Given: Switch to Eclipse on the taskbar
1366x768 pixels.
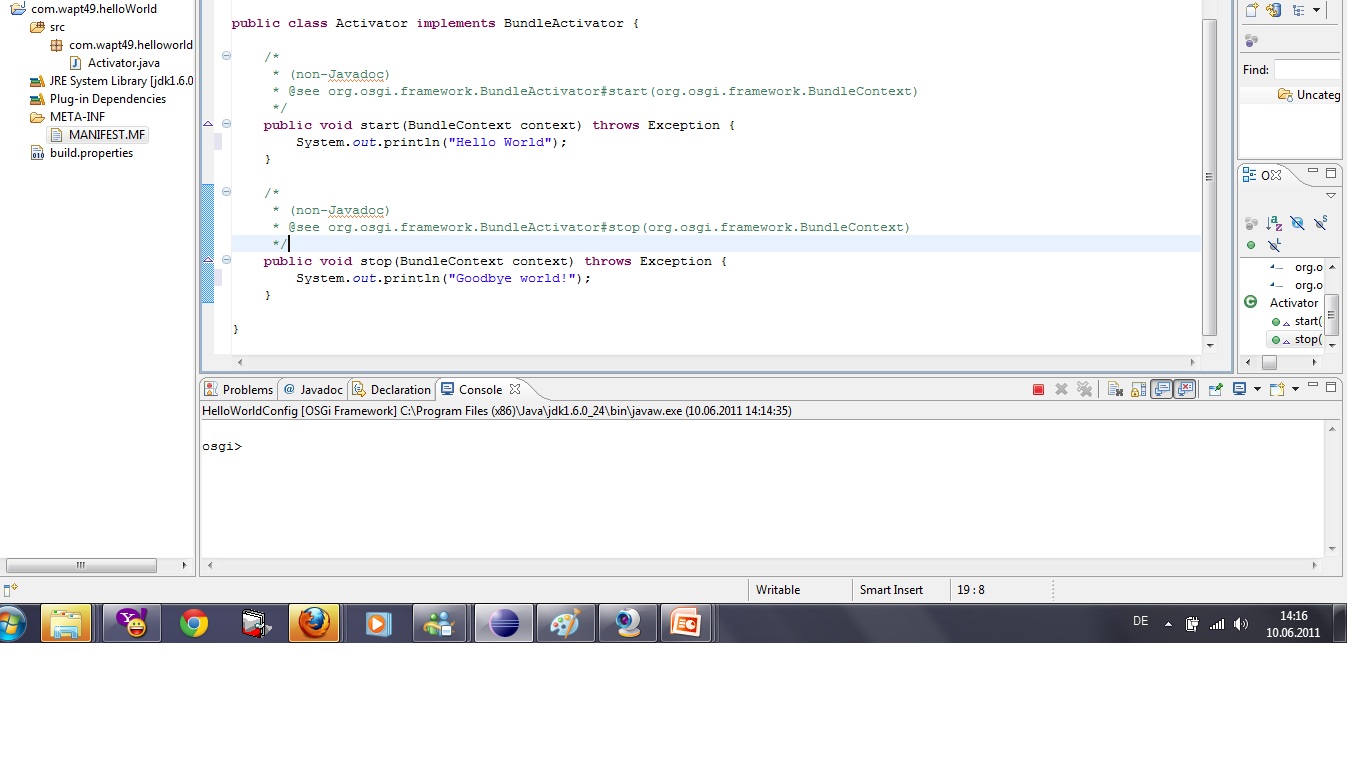Looking at the screenshot, I should pyautogui.click(x=504, y=623).
